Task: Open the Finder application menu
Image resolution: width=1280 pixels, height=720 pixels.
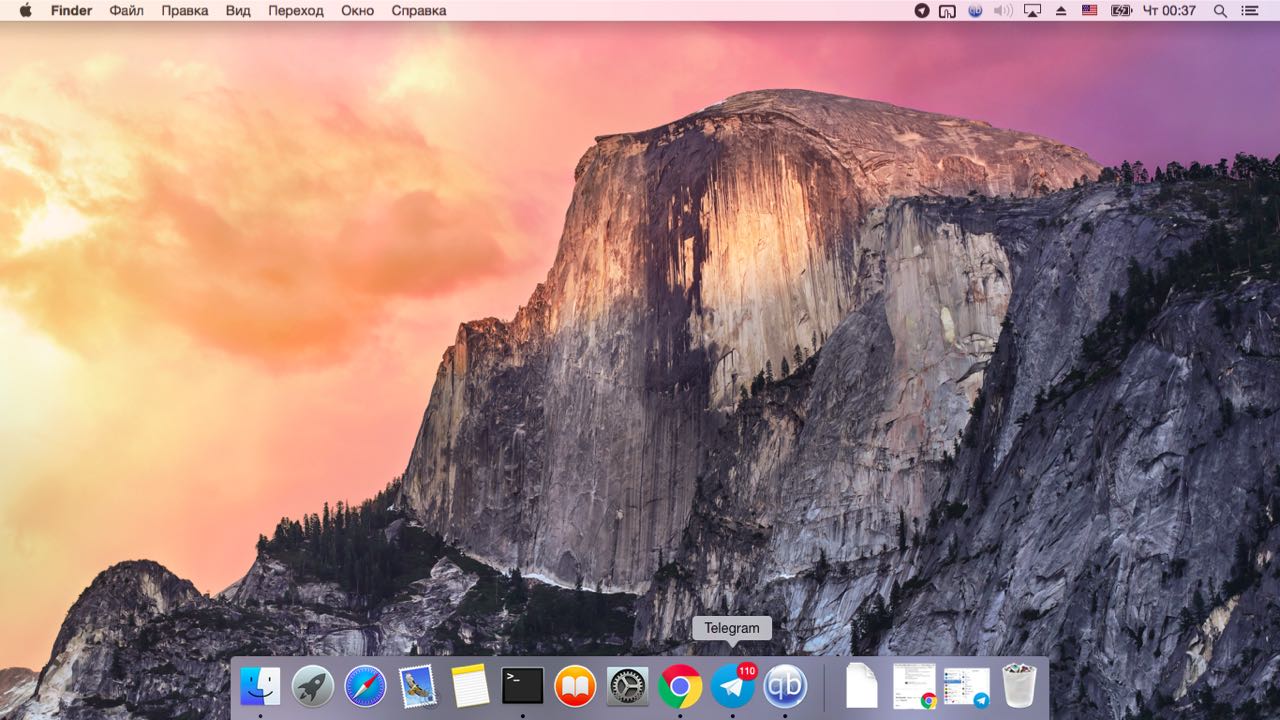Action: tap(71, 10)
